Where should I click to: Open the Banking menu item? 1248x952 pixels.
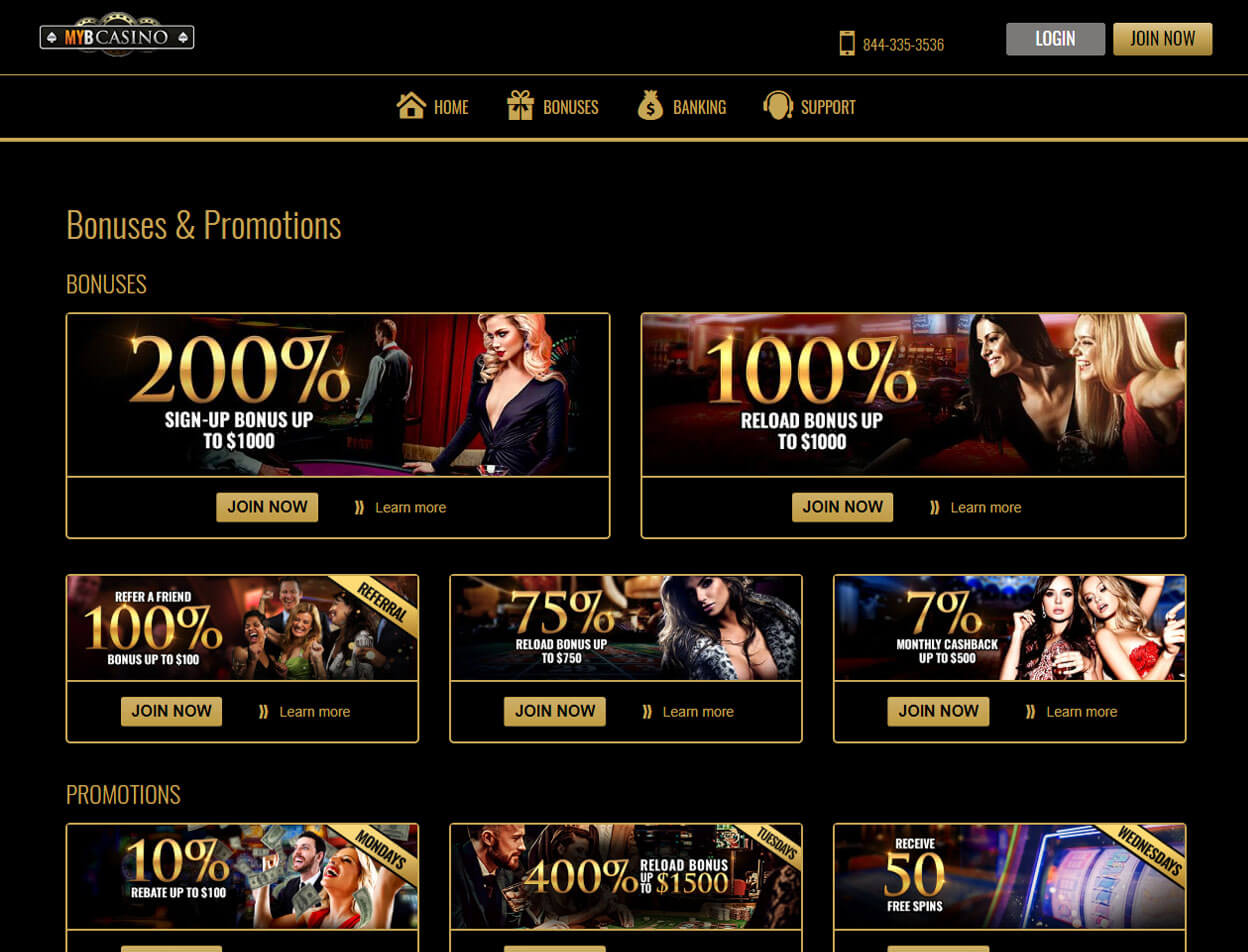(699, 107)
